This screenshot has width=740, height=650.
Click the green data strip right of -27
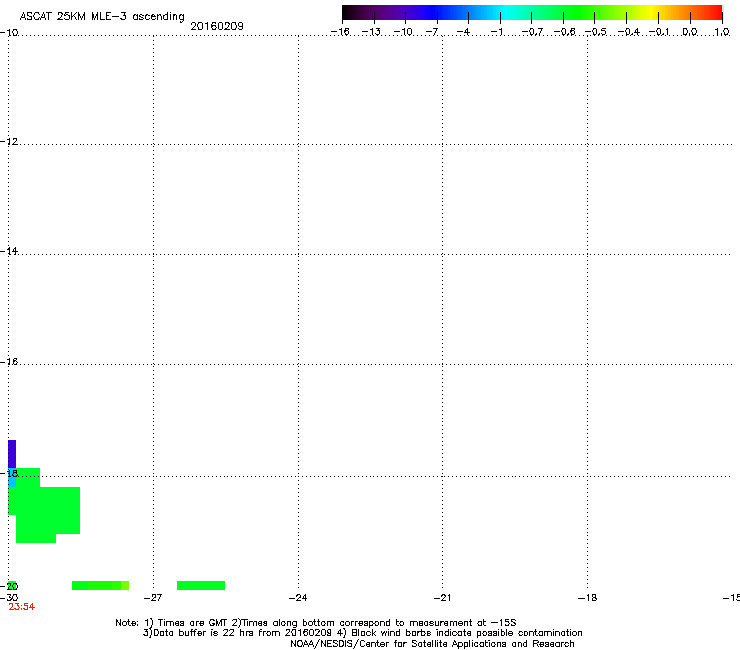coord(201,585)
